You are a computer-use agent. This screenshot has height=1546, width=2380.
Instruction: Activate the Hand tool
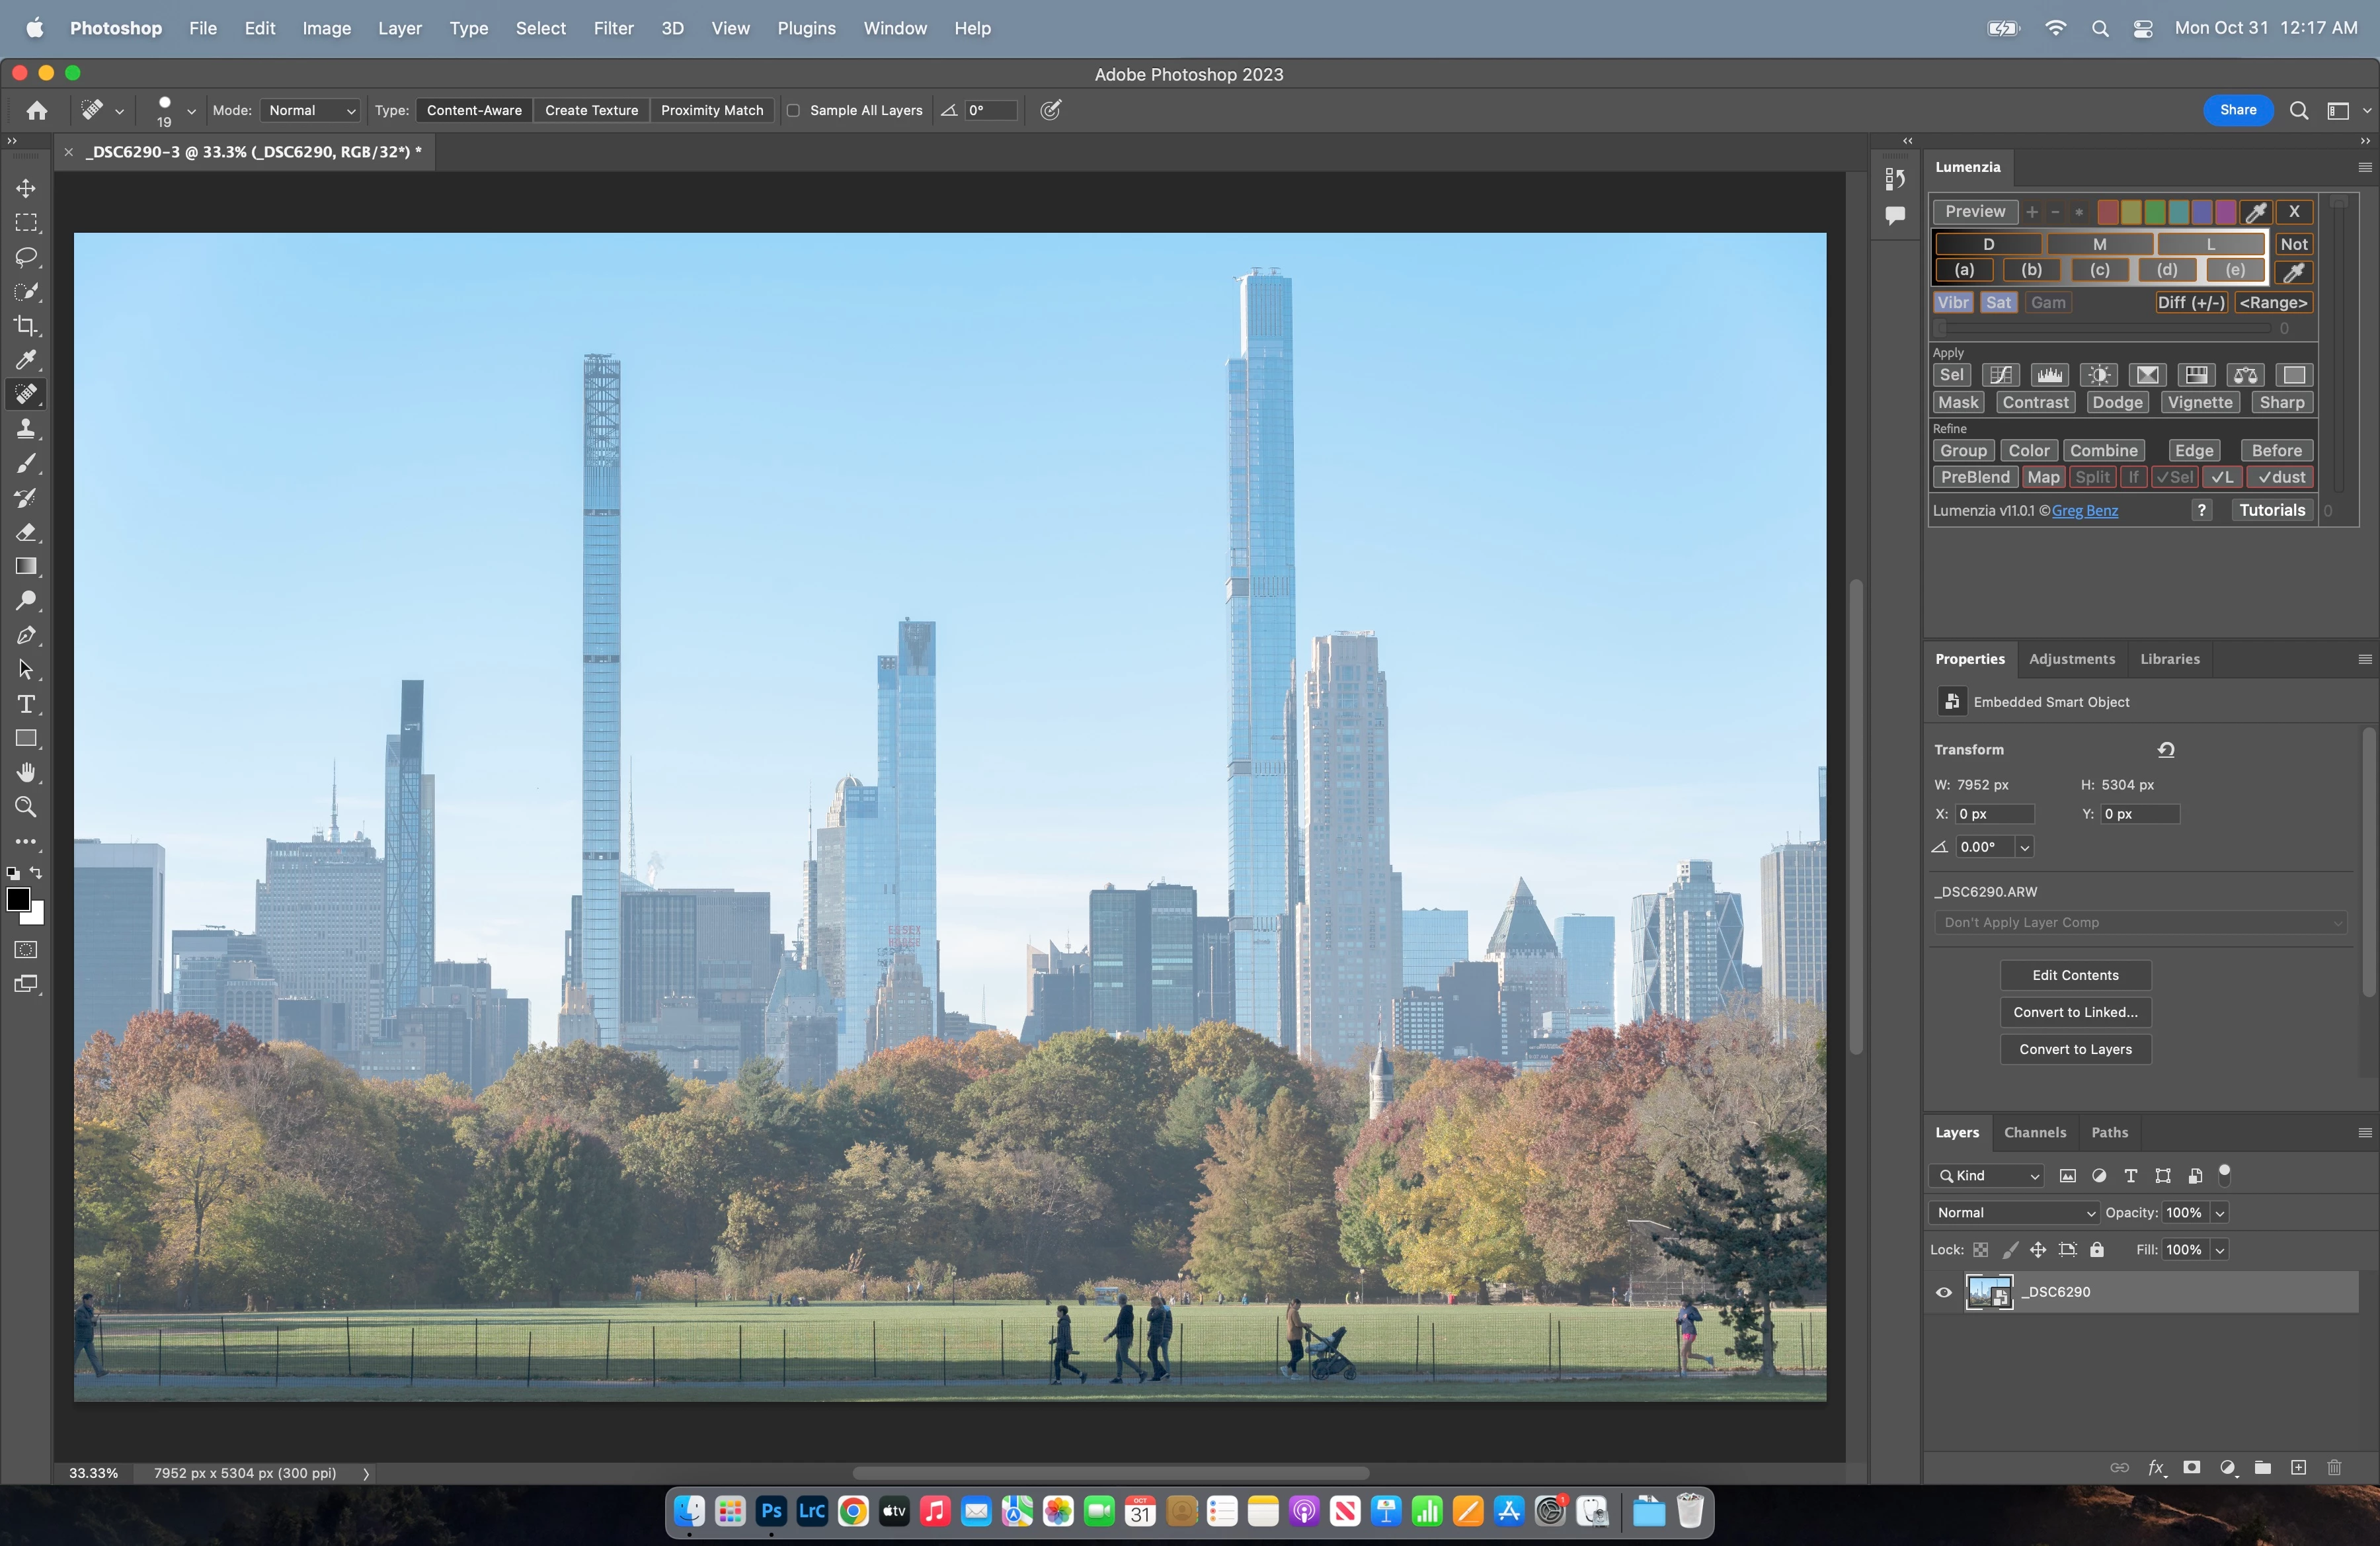pos(26,773)
